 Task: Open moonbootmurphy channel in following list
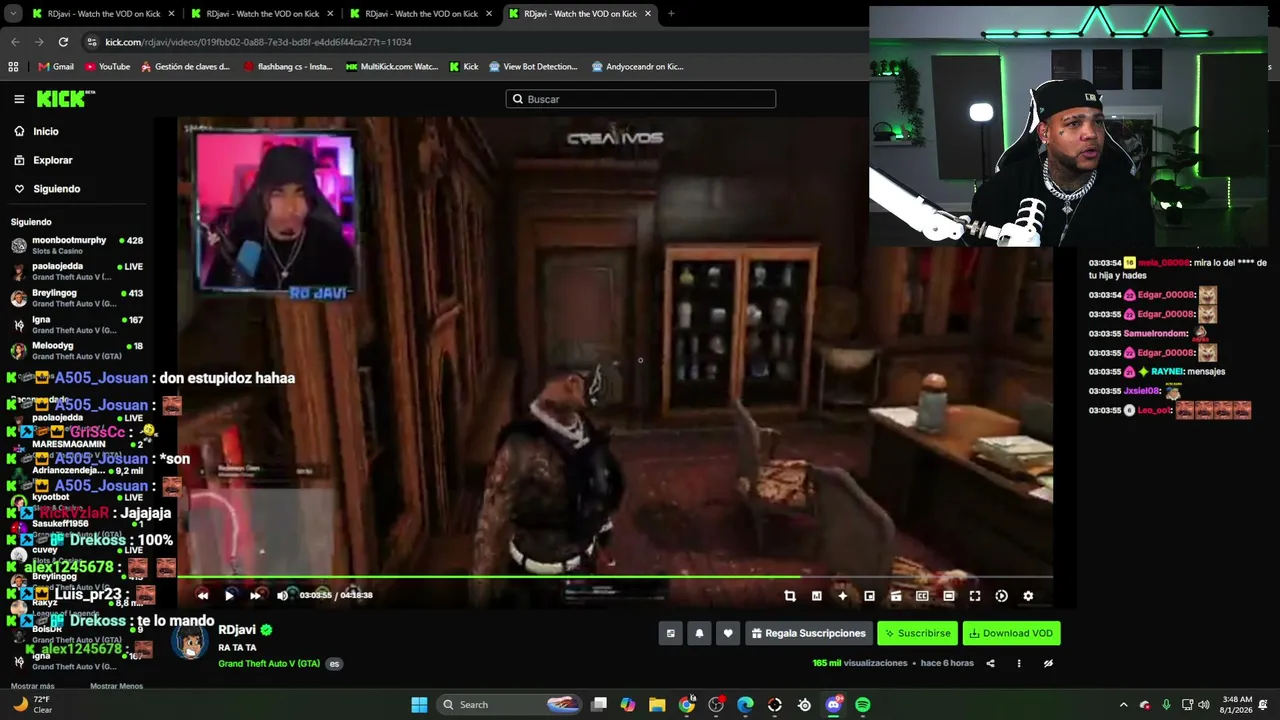[77, 245]
